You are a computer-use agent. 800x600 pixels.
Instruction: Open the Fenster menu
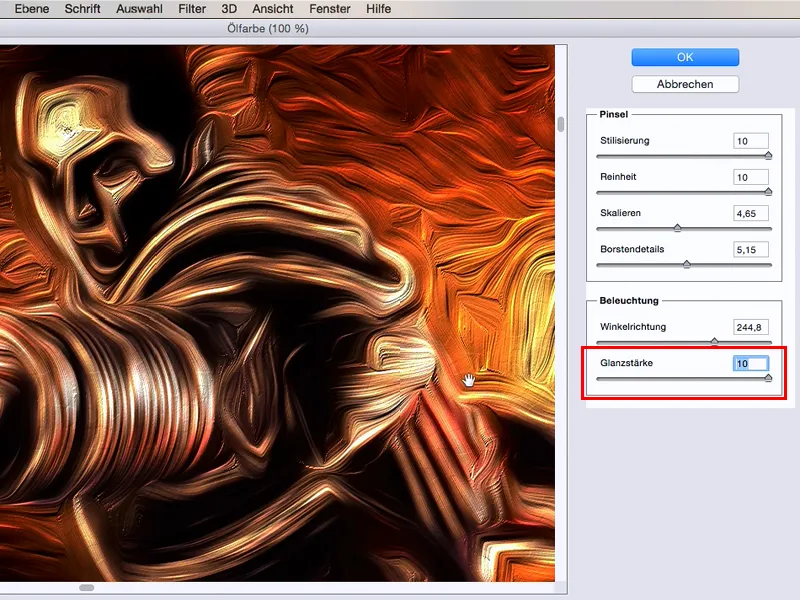click(x=328, y=9)
